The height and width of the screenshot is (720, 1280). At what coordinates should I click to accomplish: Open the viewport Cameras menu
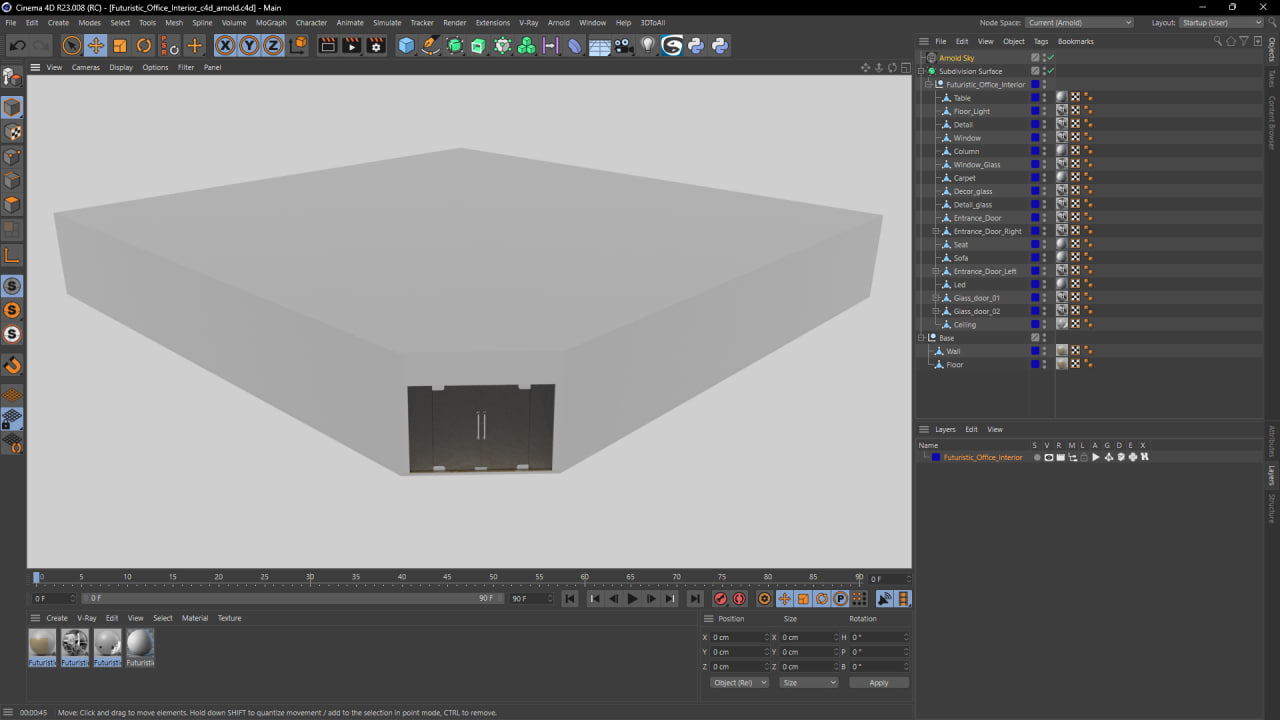pos(85,67)
